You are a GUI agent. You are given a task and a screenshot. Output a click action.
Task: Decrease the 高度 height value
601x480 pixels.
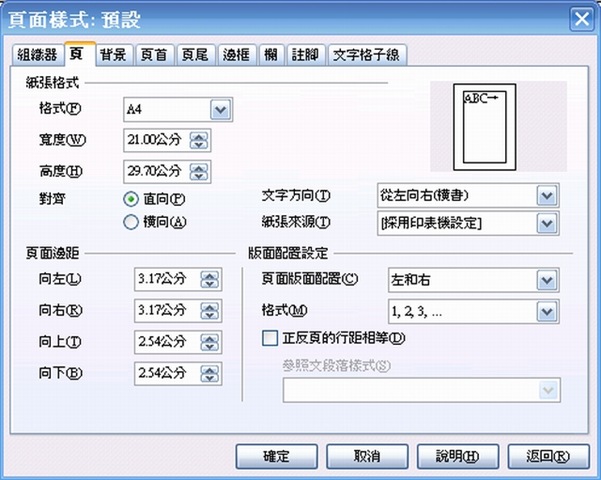[199, 176]
